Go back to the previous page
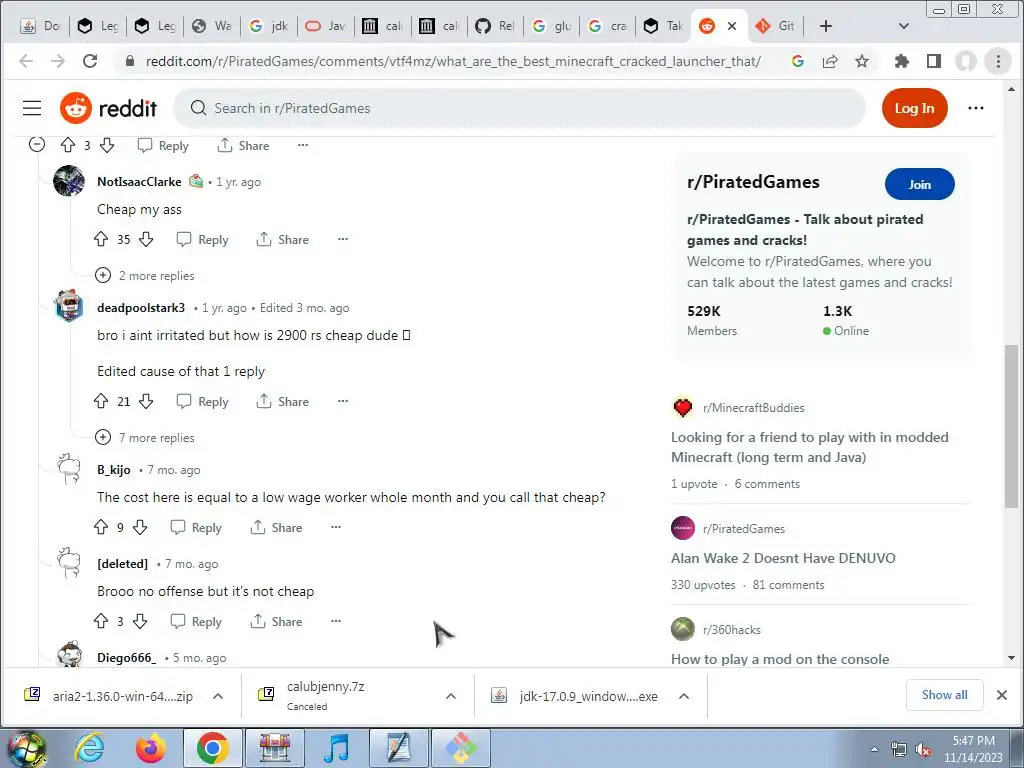 click(x=26, y=61)
